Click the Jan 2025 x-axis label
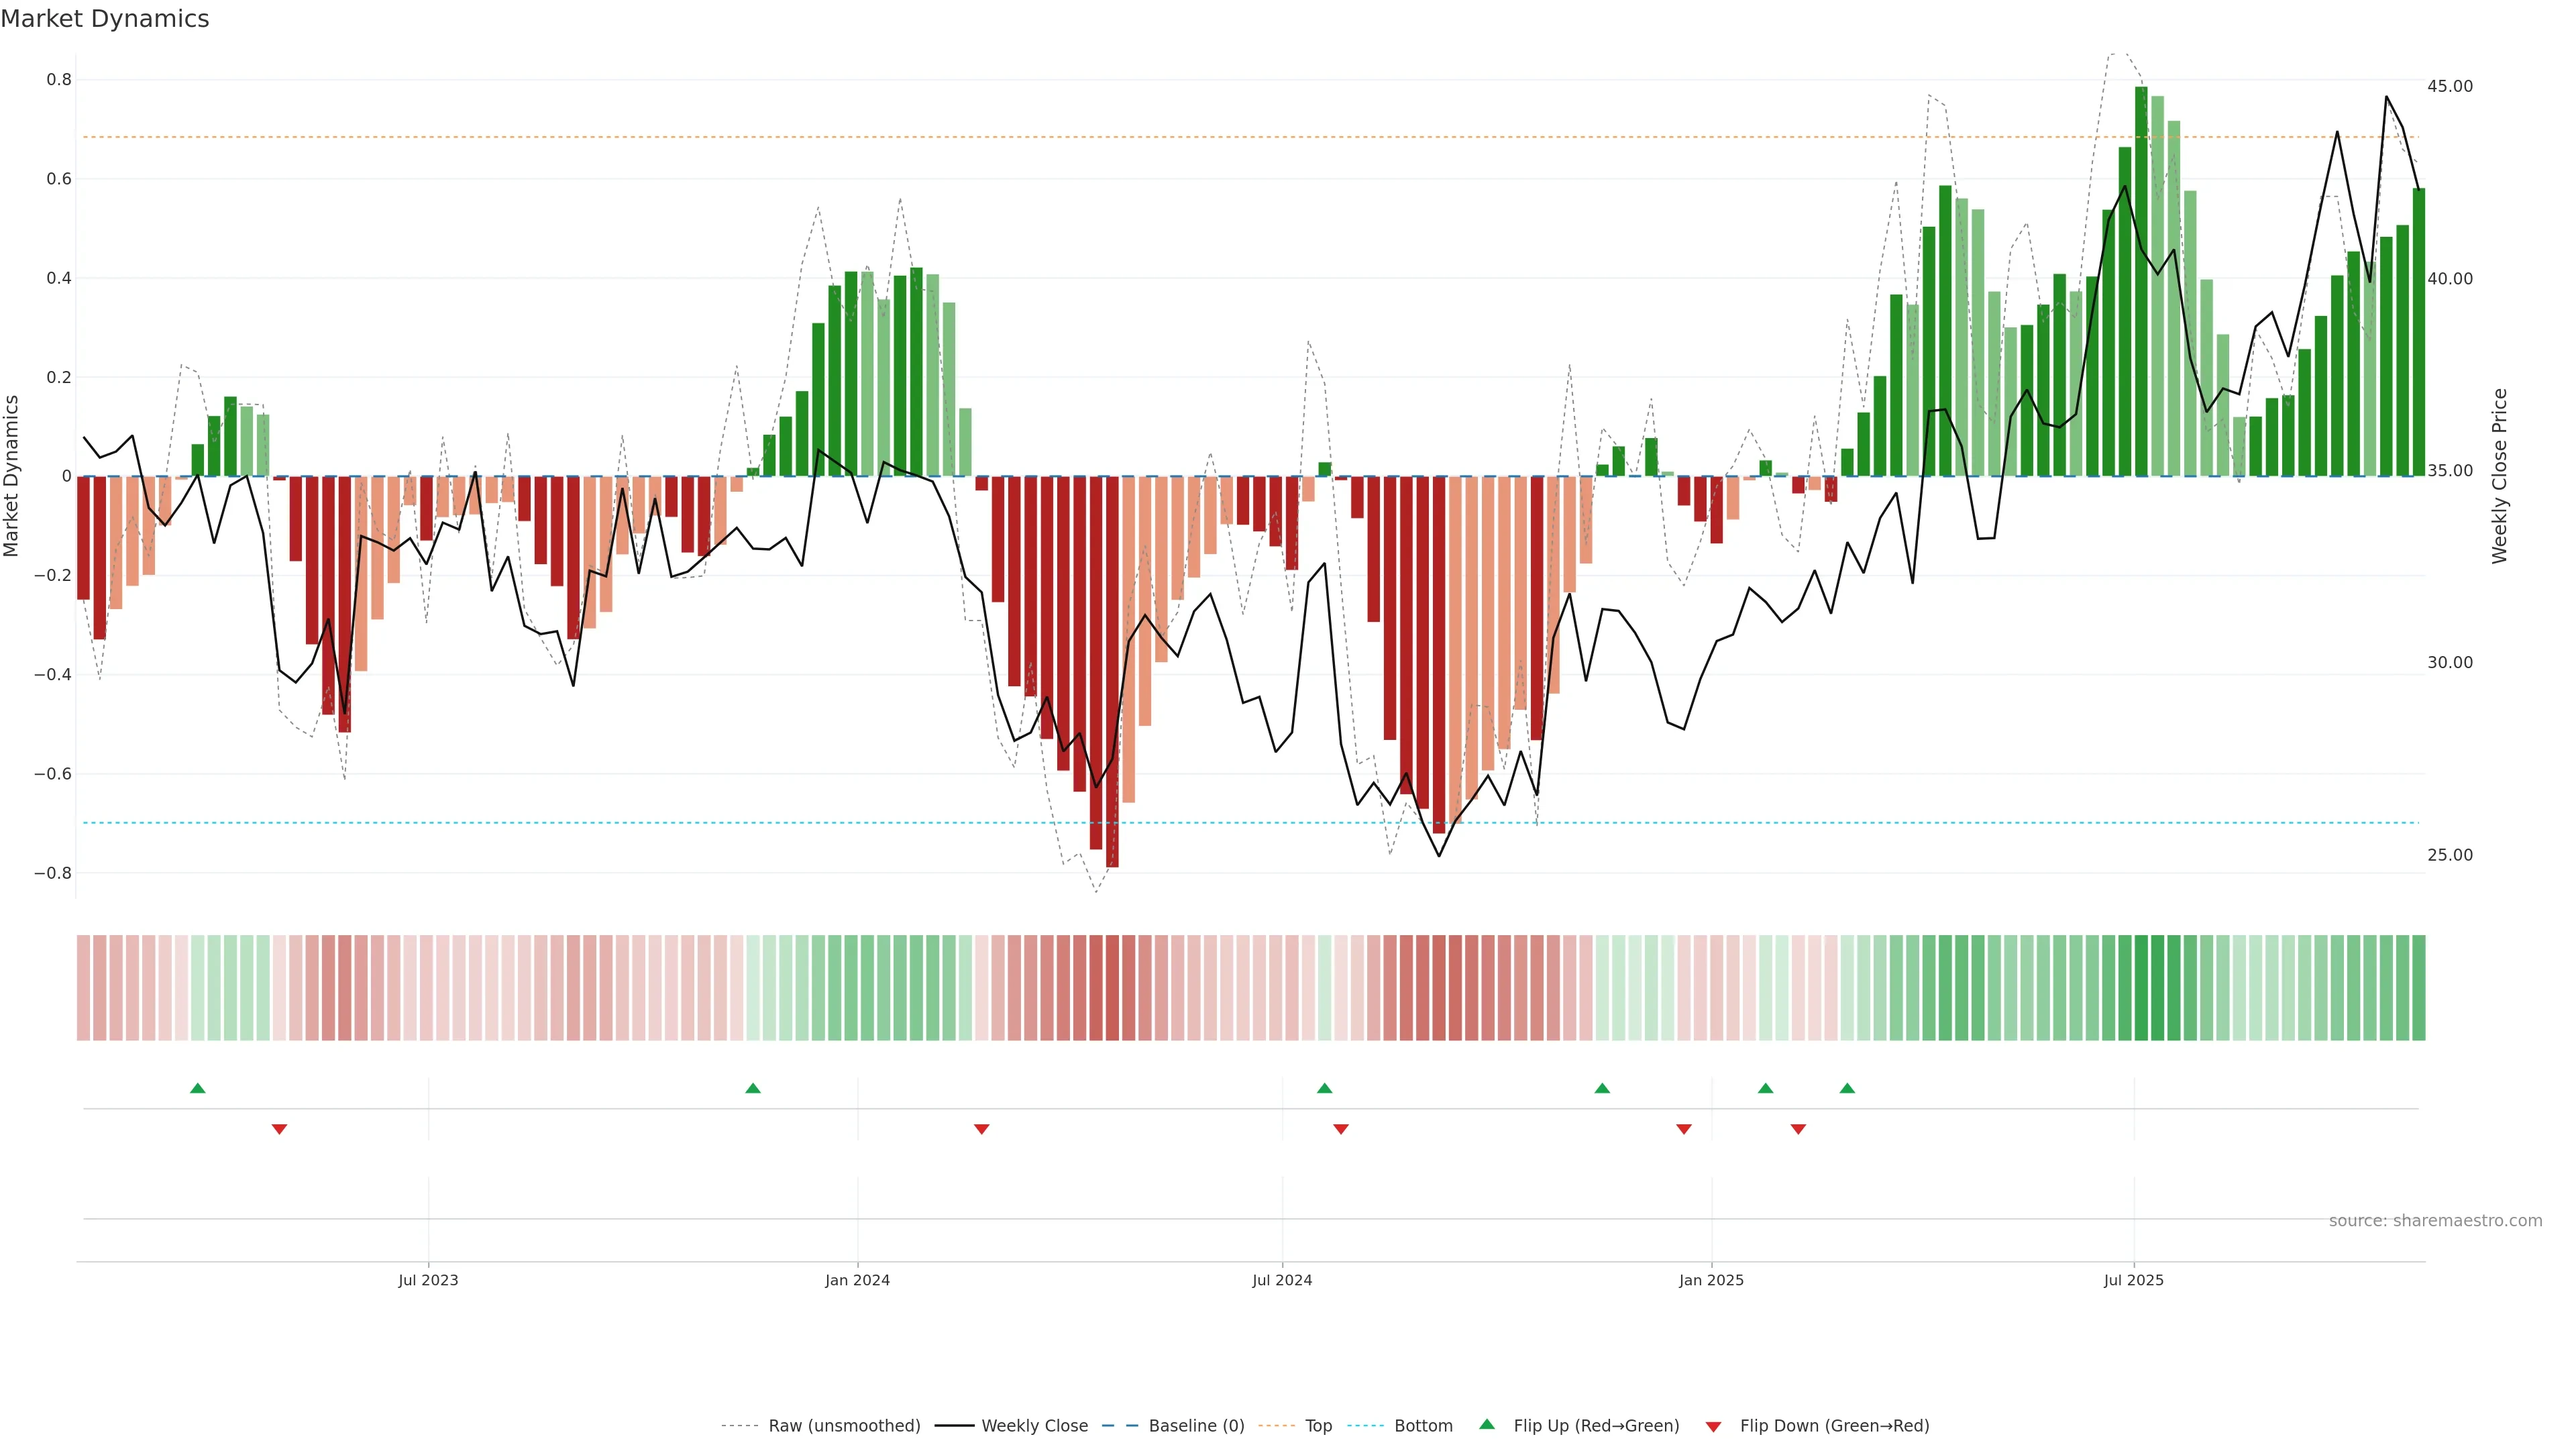Screen dimensions: 2576x1449 click(1711, 1280)
